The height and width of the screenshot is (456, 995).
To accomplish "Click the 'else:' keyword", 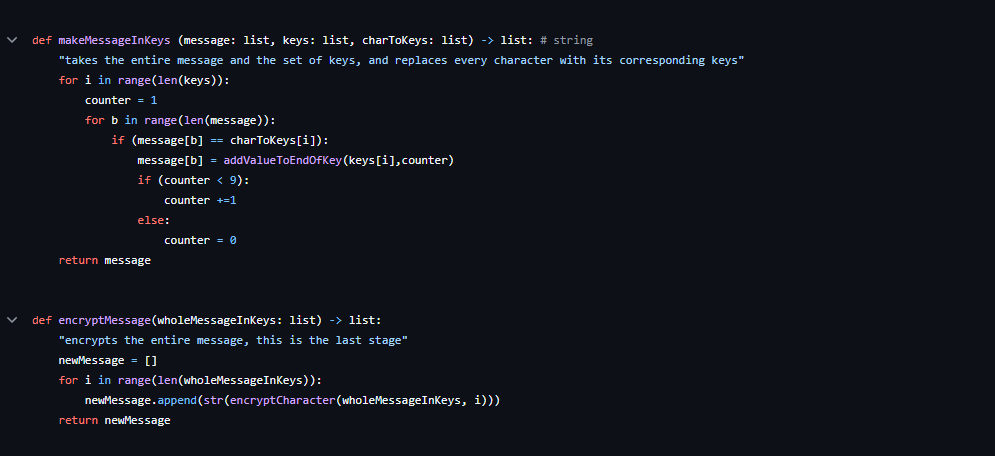I will click(154, 220).
